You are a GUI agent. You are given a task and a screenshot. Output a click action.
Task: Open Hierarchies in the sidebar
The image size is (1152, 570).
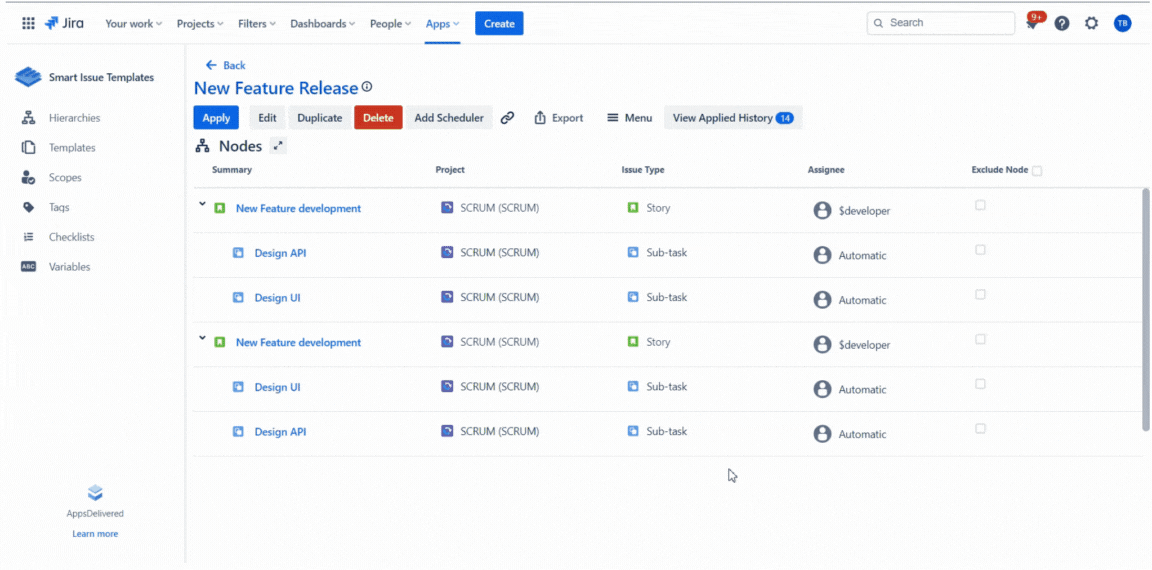point(74,118)
